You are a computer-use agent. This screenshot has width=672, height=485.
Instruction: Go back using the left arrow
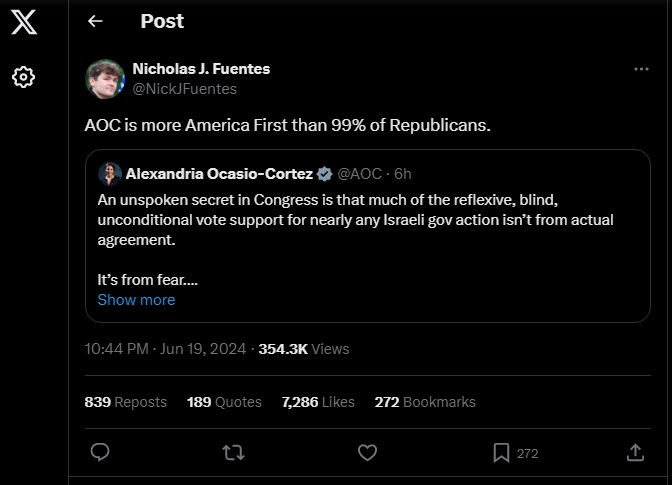pos(96,21)
